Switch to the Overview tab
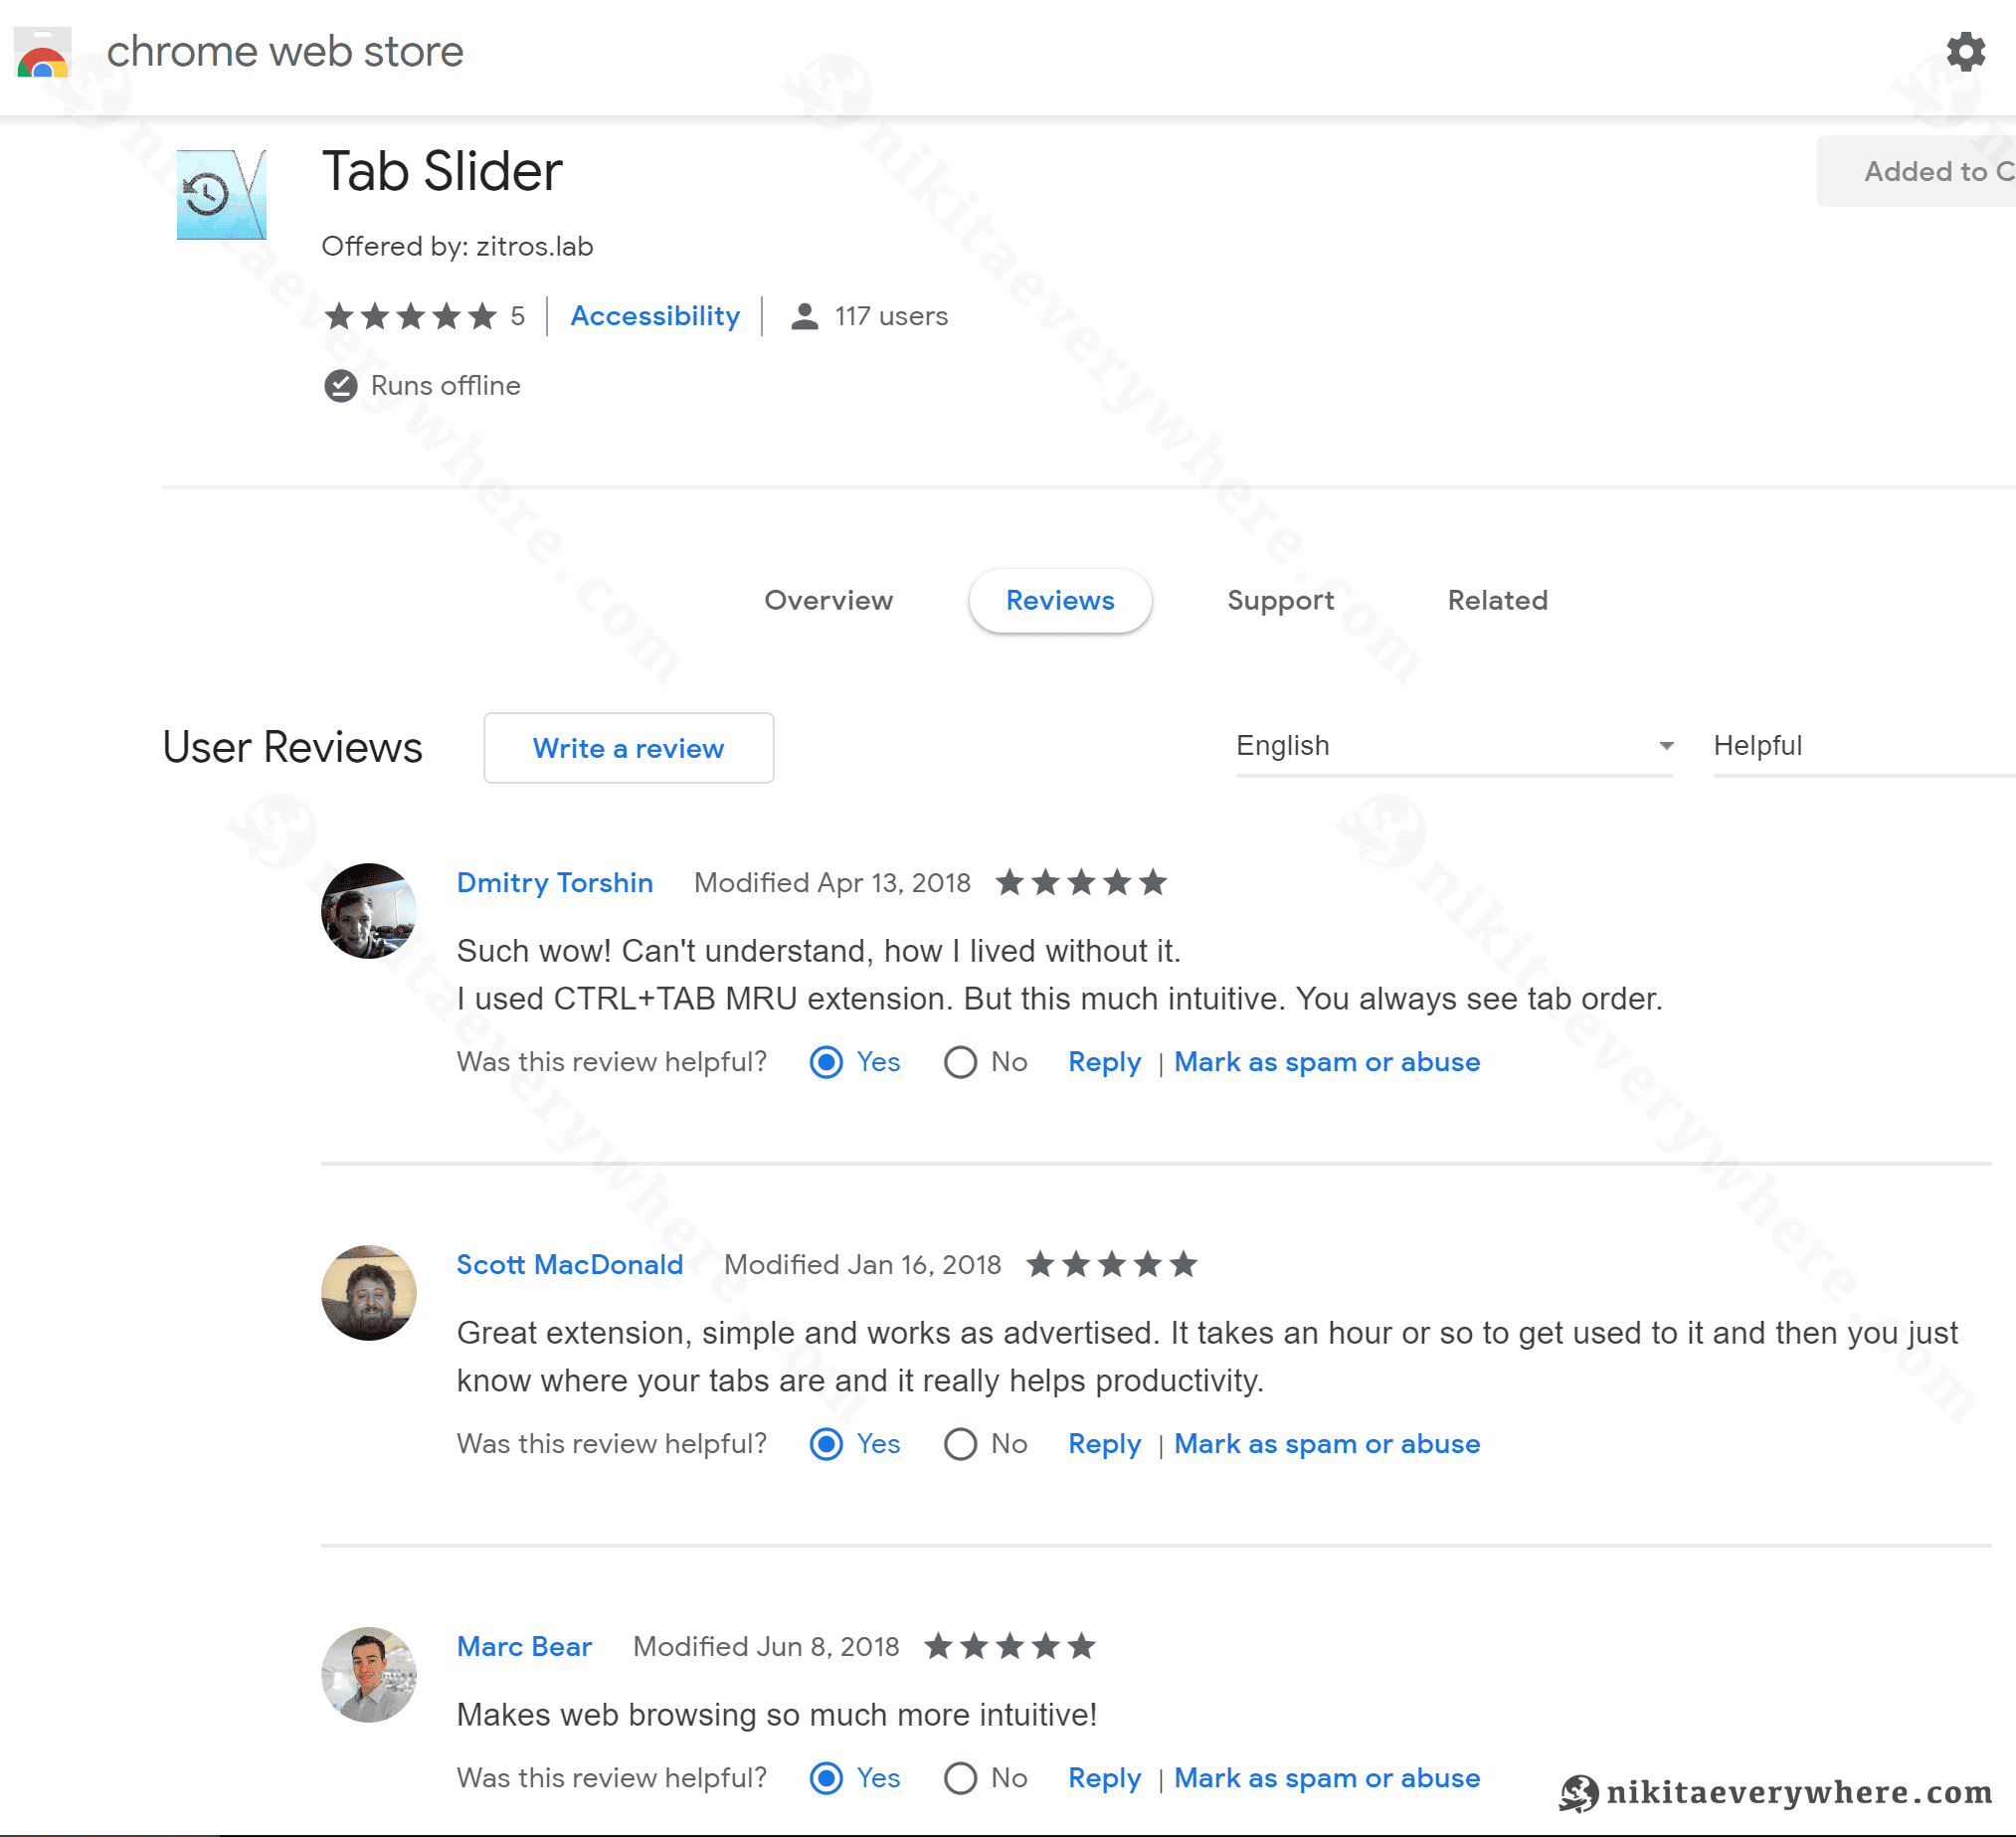 pos(828,600)
